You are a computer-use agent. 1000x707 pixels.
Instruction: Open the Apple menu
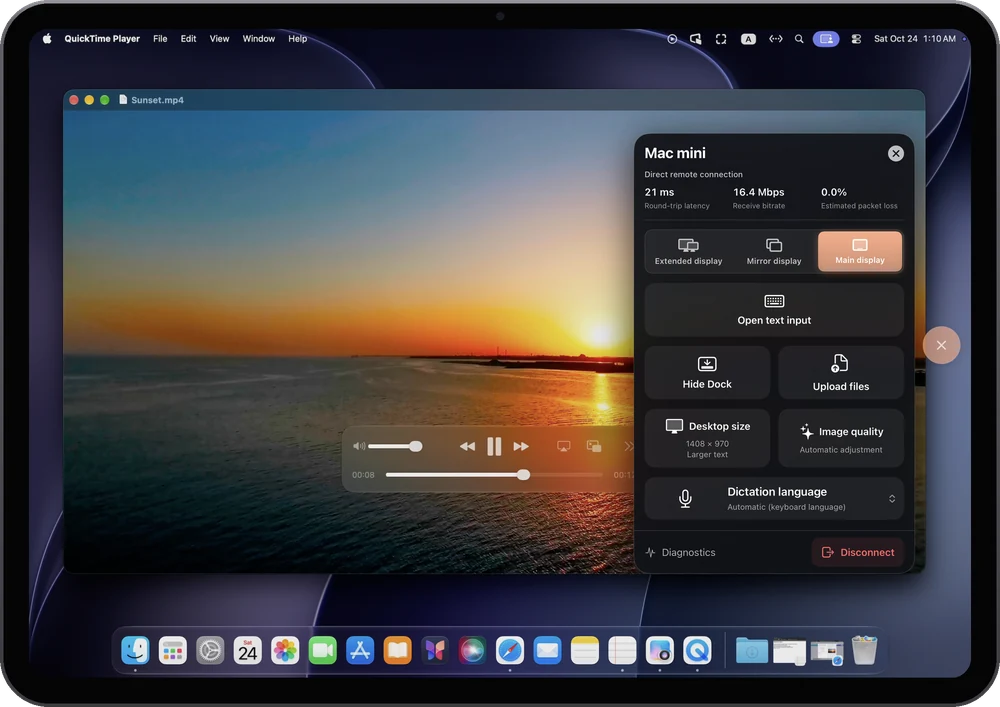tap(47, 39)
